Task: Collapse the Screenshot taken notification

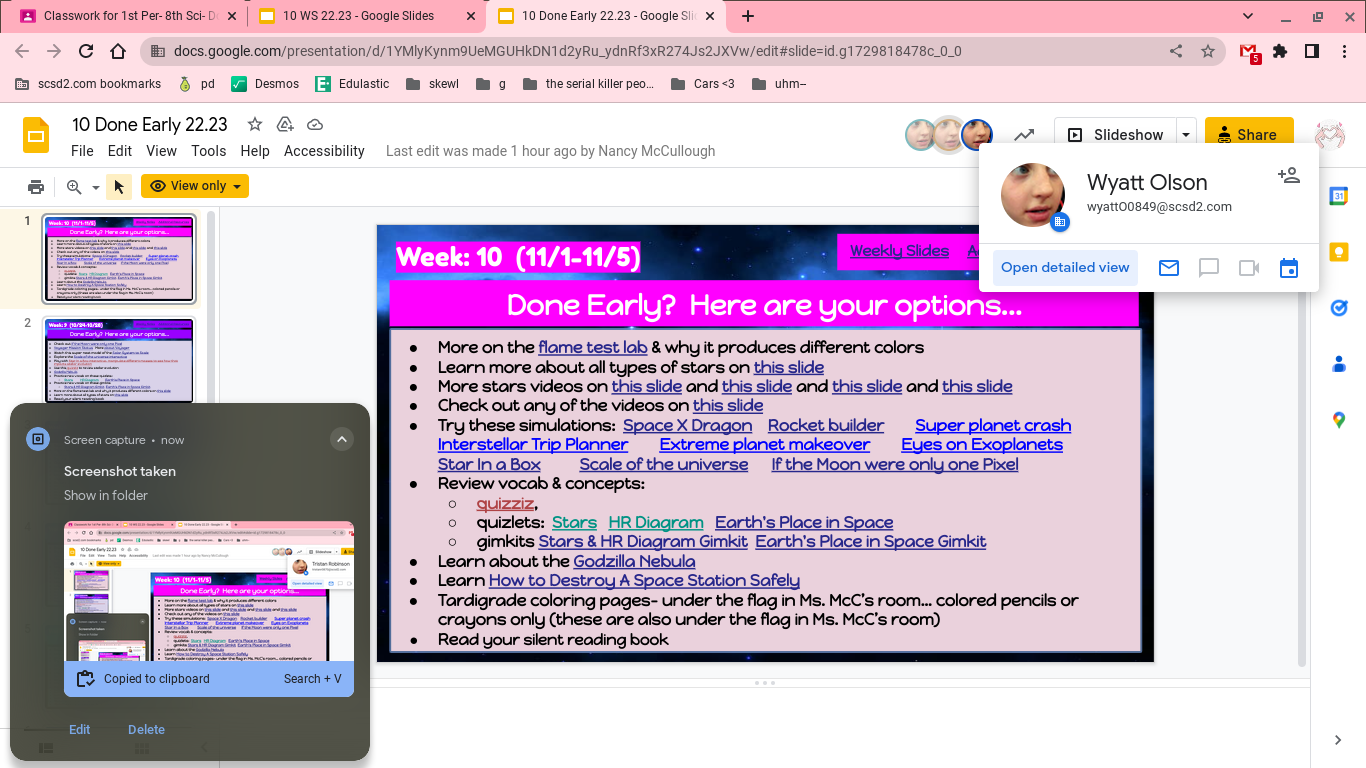Action: 342,439
